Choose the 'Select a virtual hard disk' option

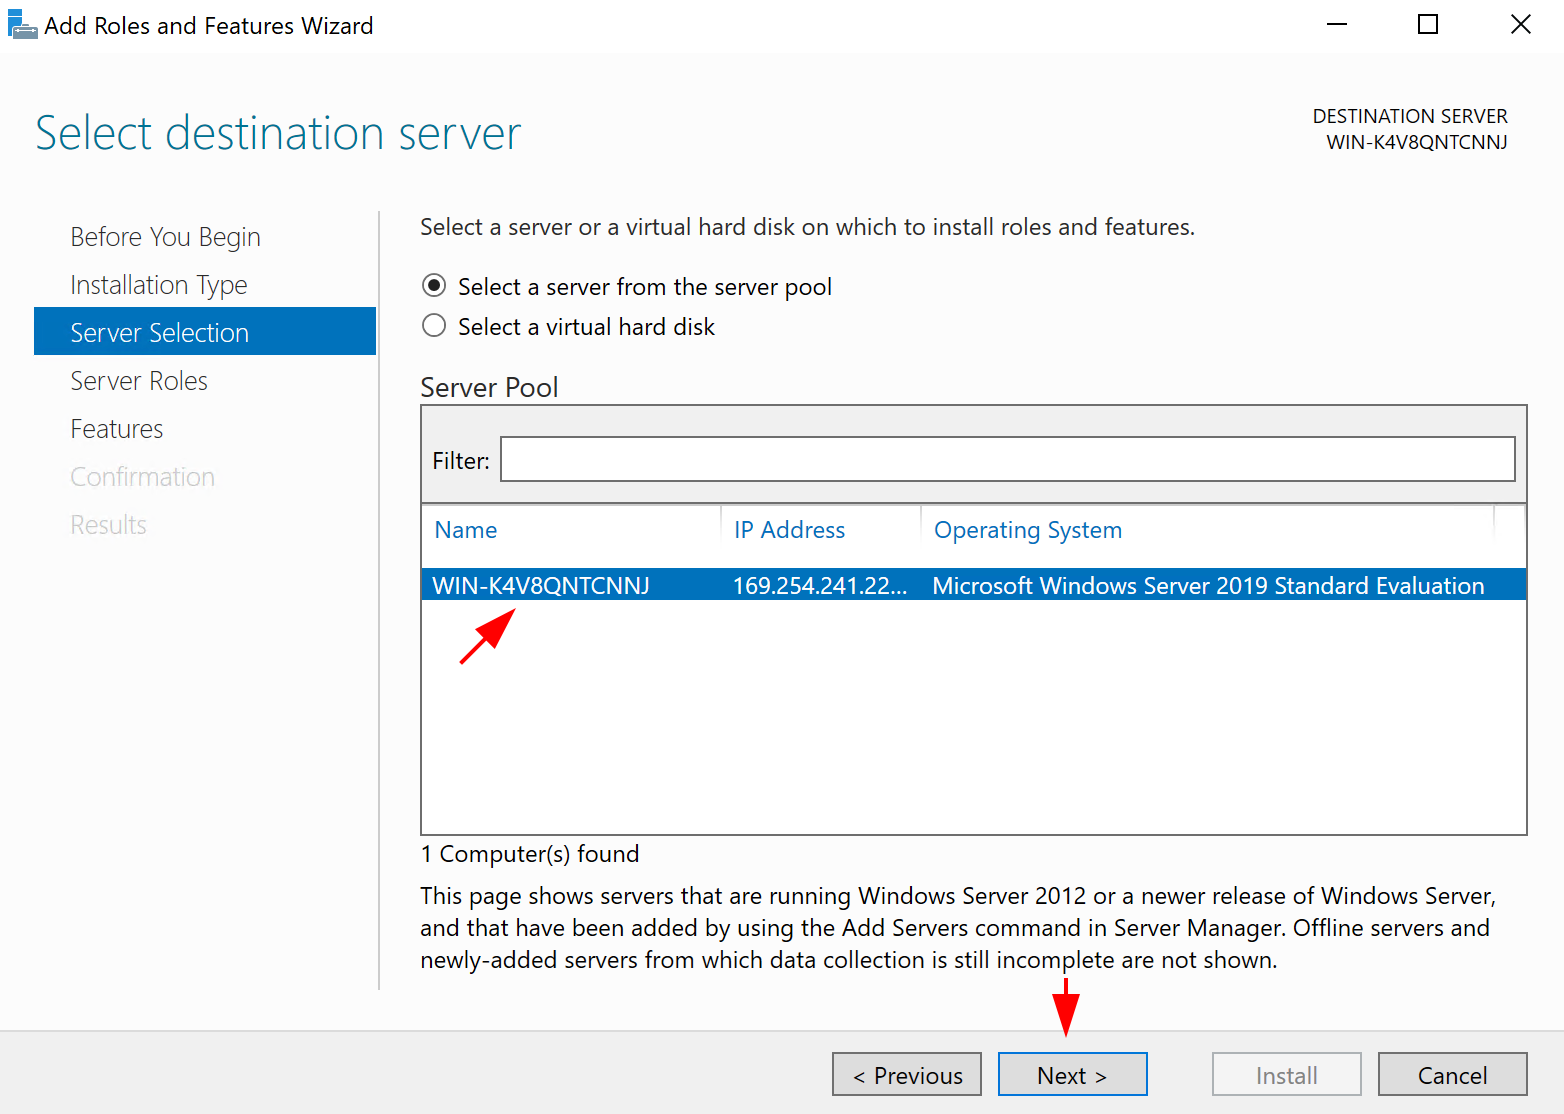click(x=434, y=325)
